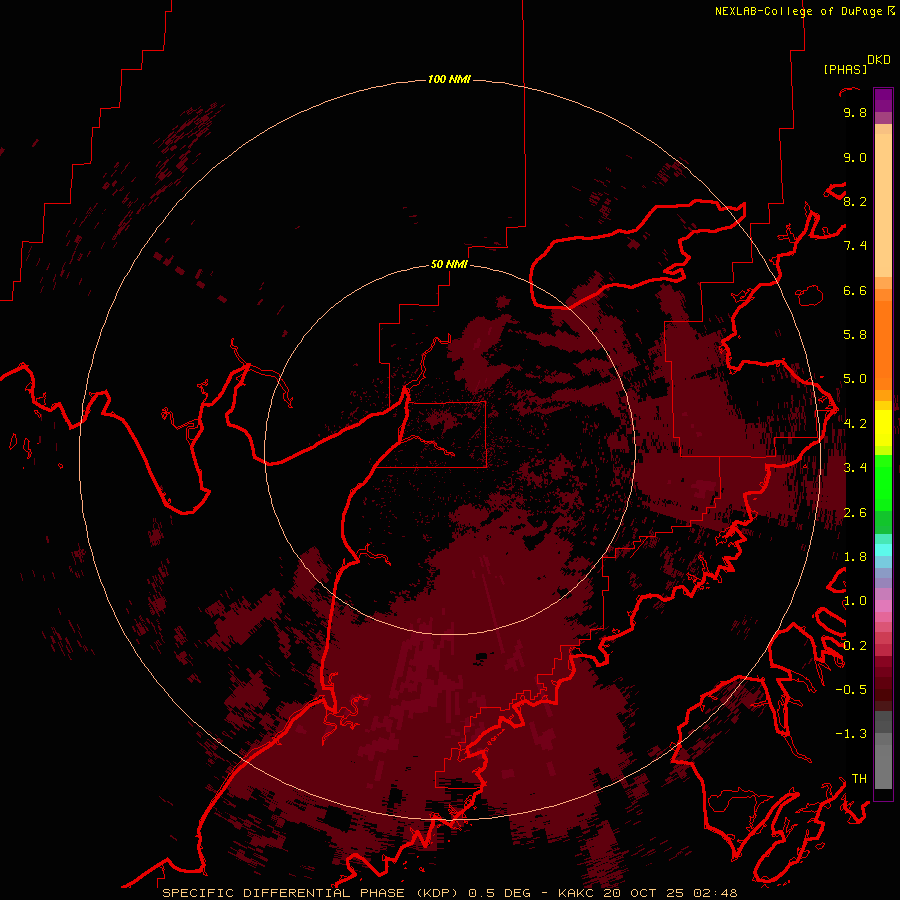Click the DKD label above the color scale
Image resolution: width=900 pixels, height=900 pixels.
879,60
